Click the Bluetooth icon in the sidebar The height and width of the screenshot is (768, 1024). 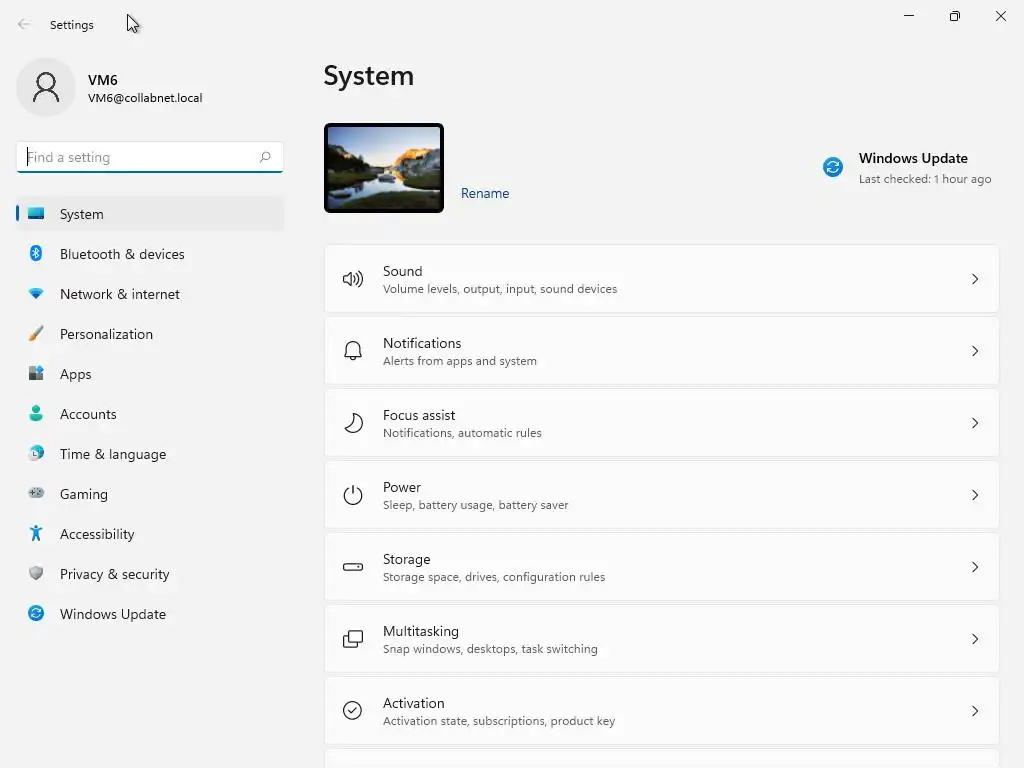click(x=36, y=254)
